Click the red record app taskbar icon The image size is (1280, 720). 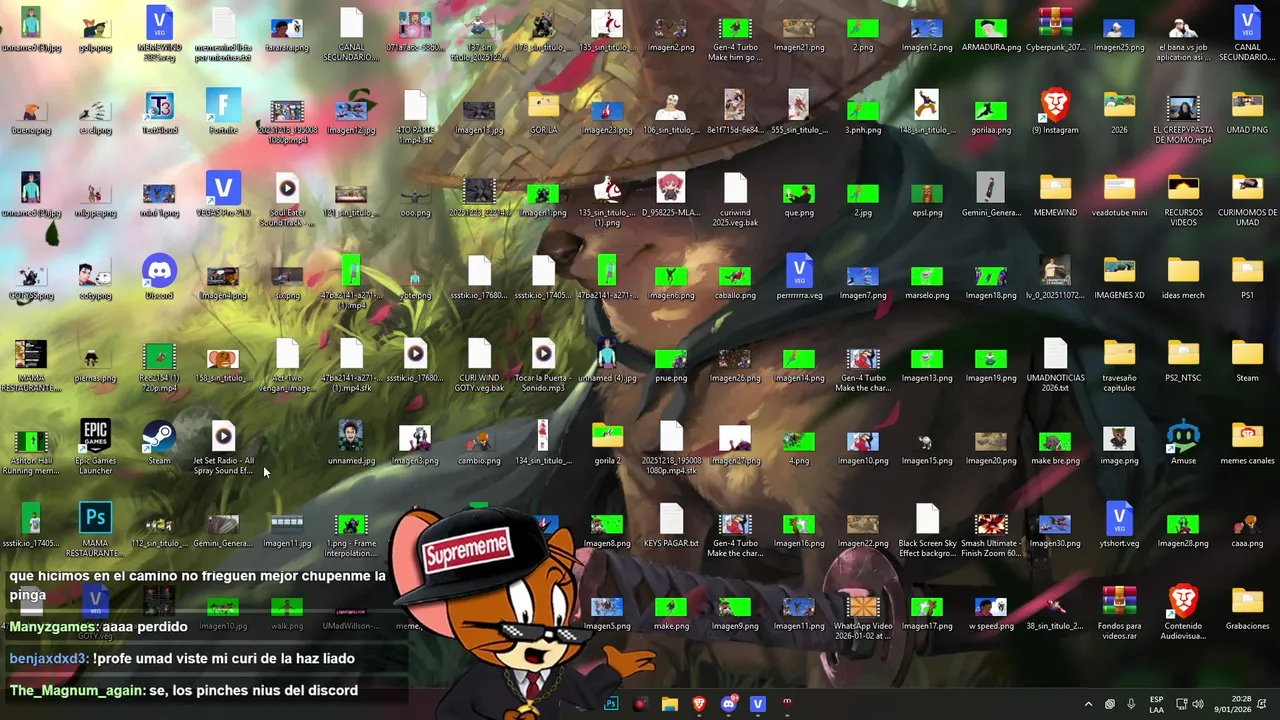pyautogui.click(x=640, y=704)
